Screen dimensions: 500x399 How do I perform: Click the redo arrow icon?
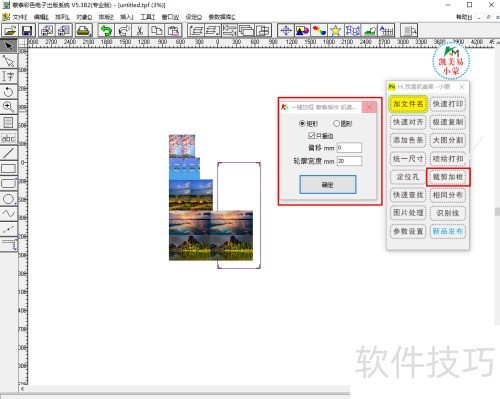123,31
